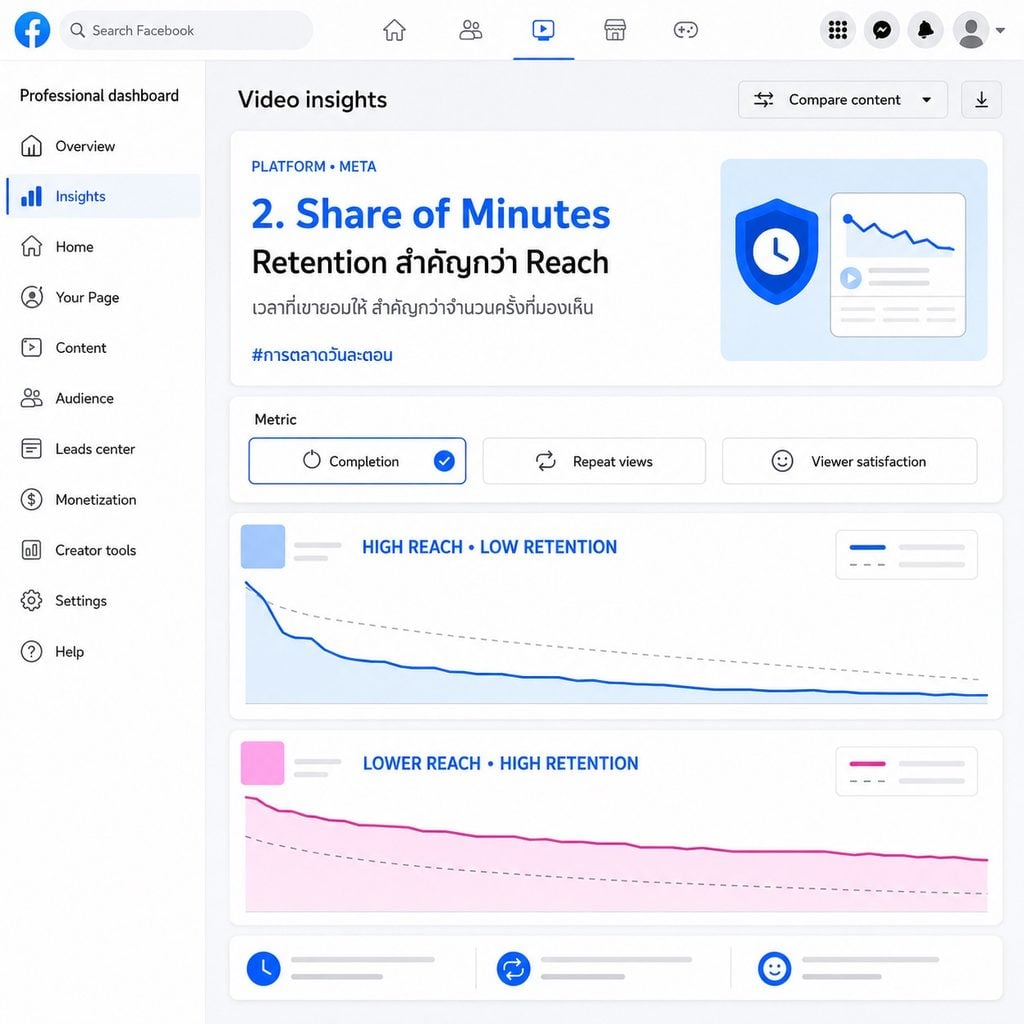The width and height of the screenshot is (1024, 1024).
Task: Open the Marketplace tab icon
Action: tap(615, 30)
